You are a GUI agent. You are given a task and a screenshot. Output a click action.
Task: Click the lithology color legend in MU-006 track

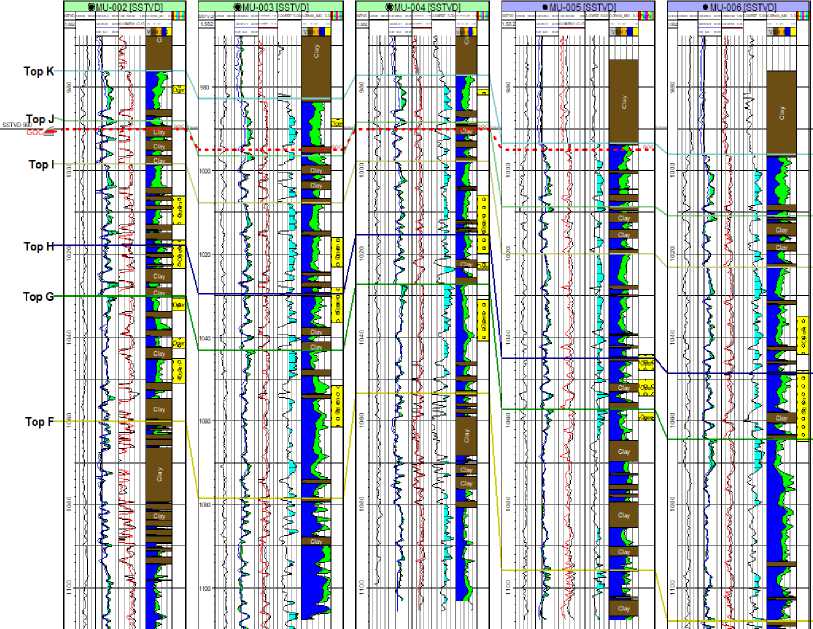[781, 32]
